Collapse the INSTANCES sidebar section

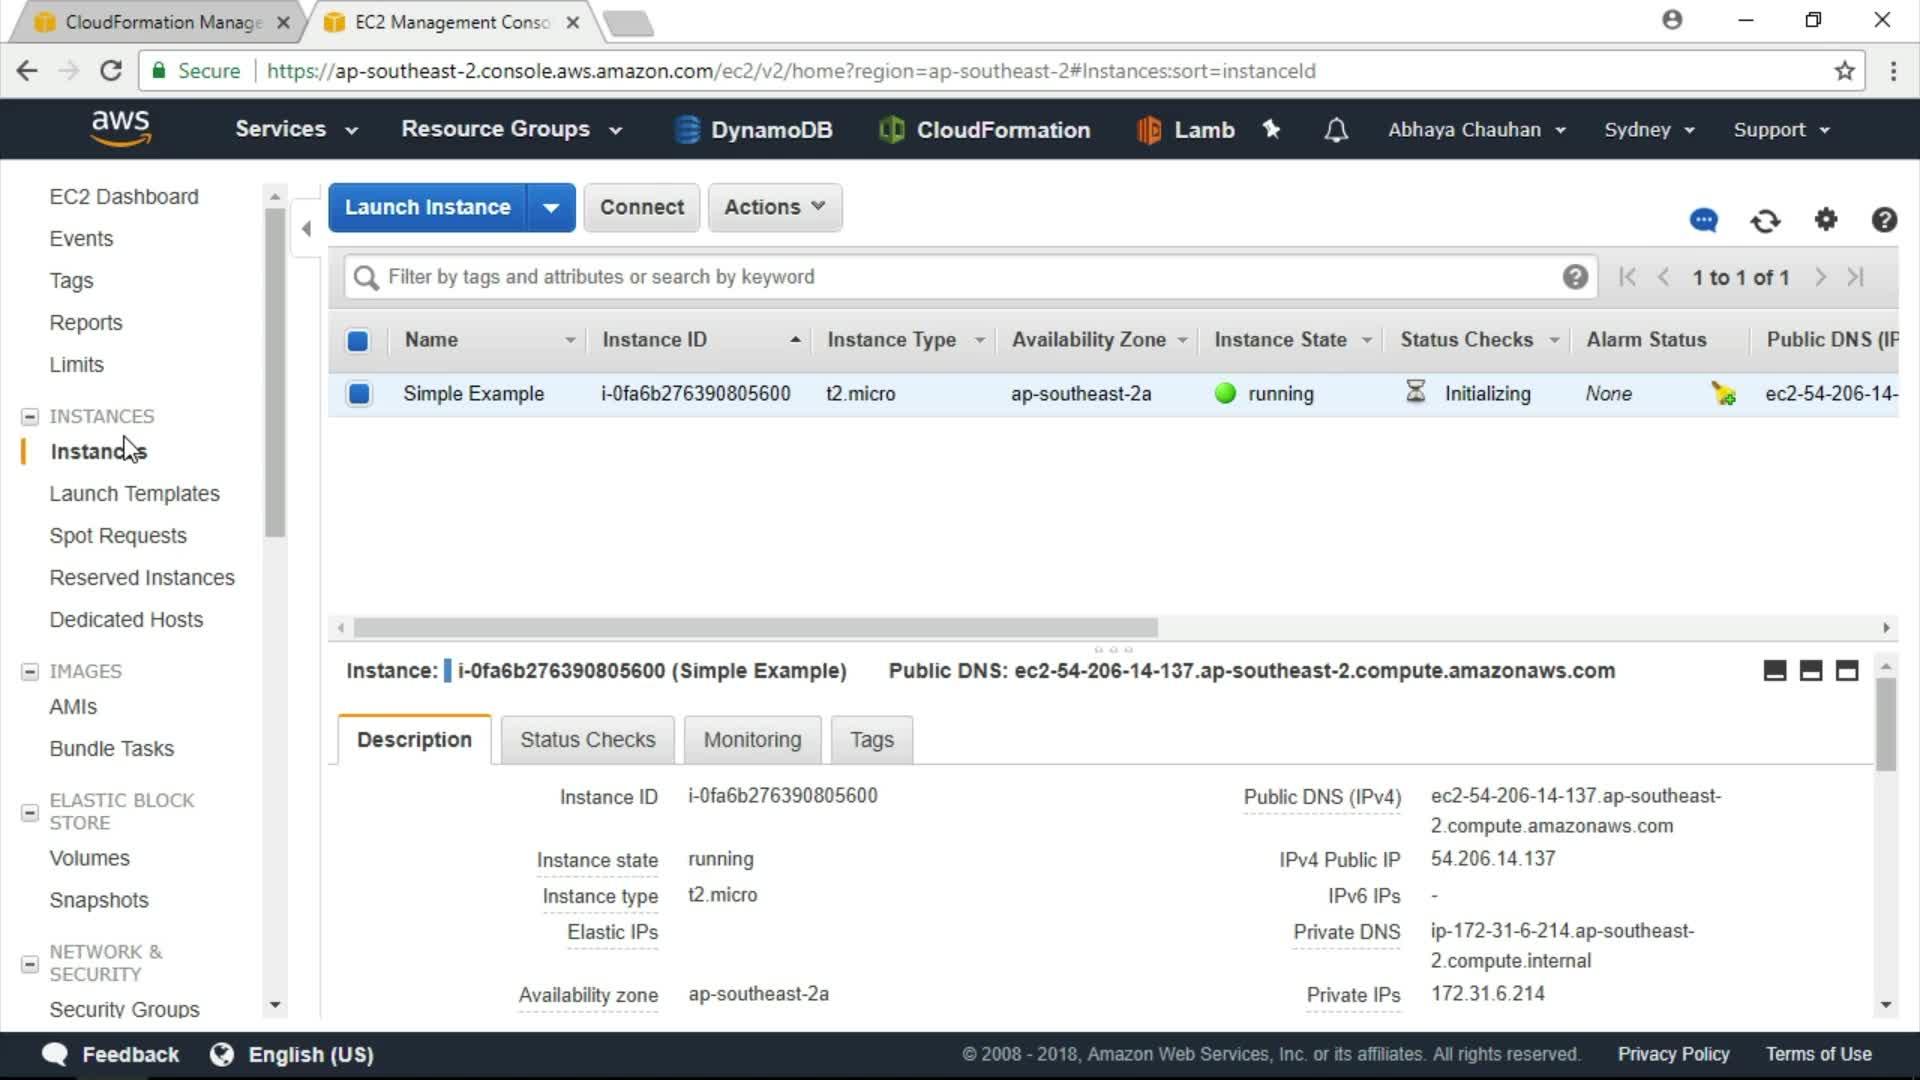30,416
